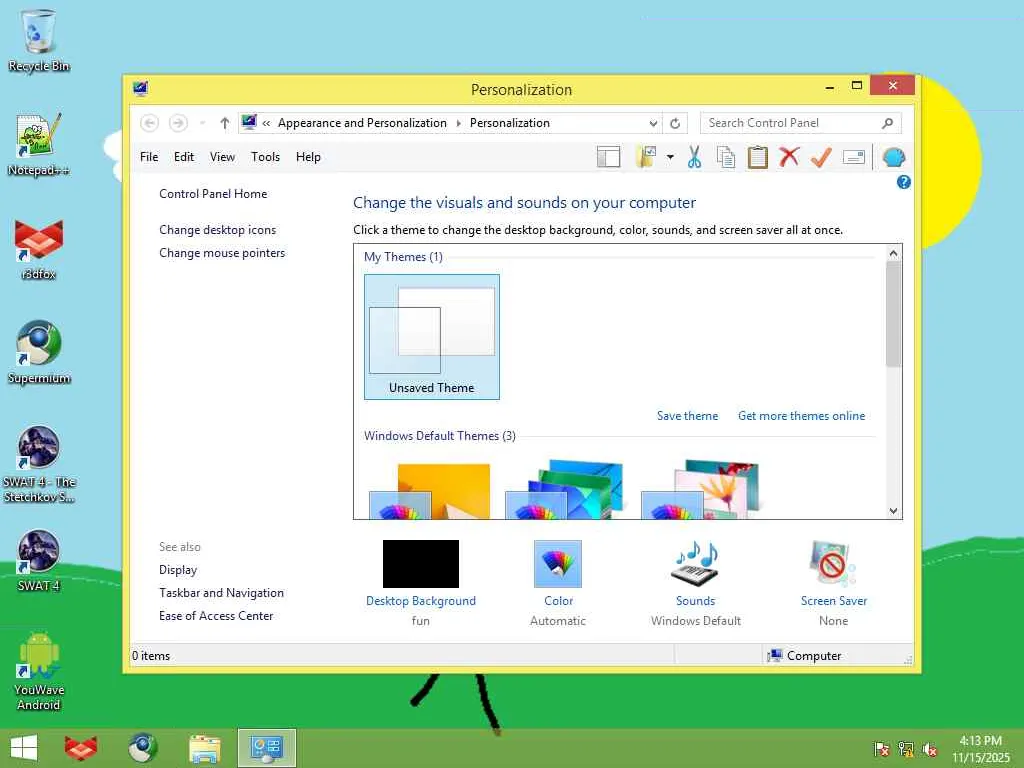The height and width of the screenshot is (768, 1024).
Task: Click the Computer status bar entry
Action: [805, 656]
